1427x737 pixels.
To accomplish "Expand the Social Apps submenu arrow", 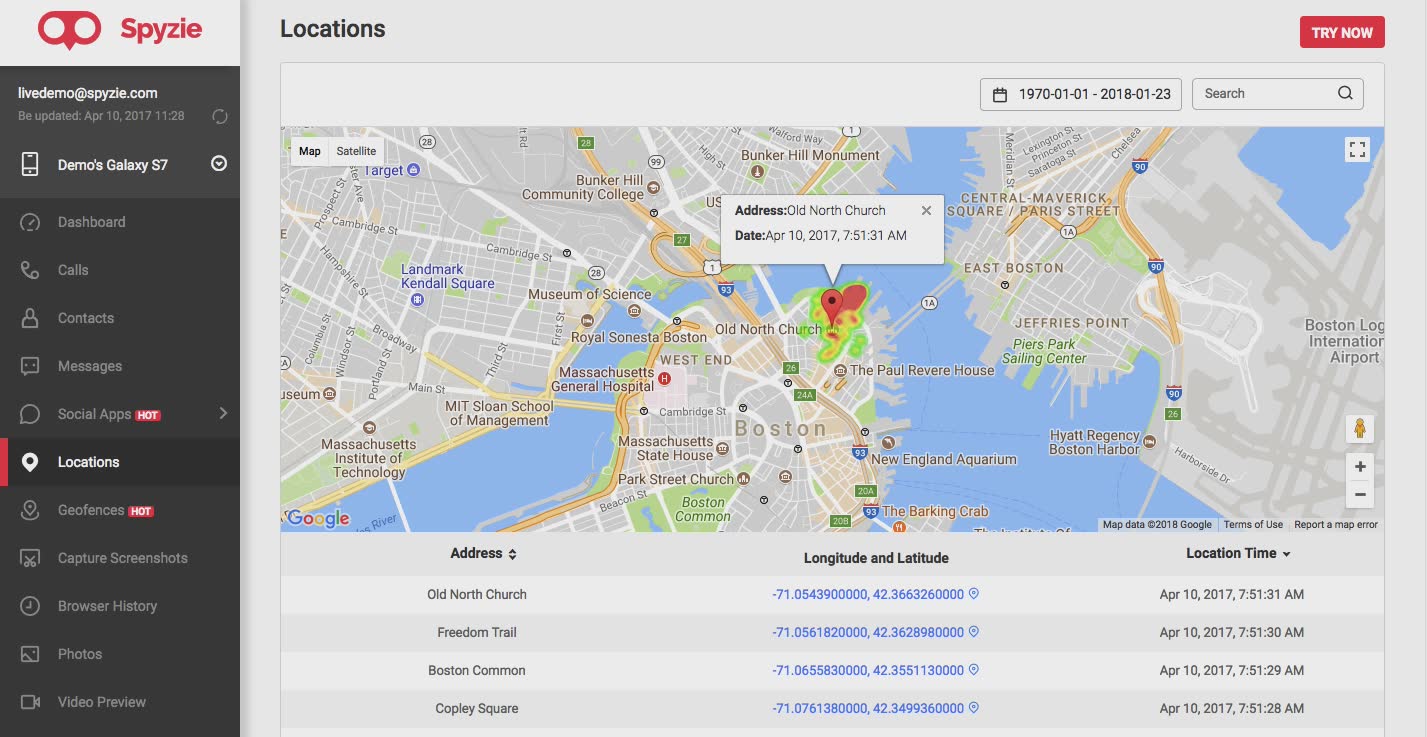I will 223,413.
